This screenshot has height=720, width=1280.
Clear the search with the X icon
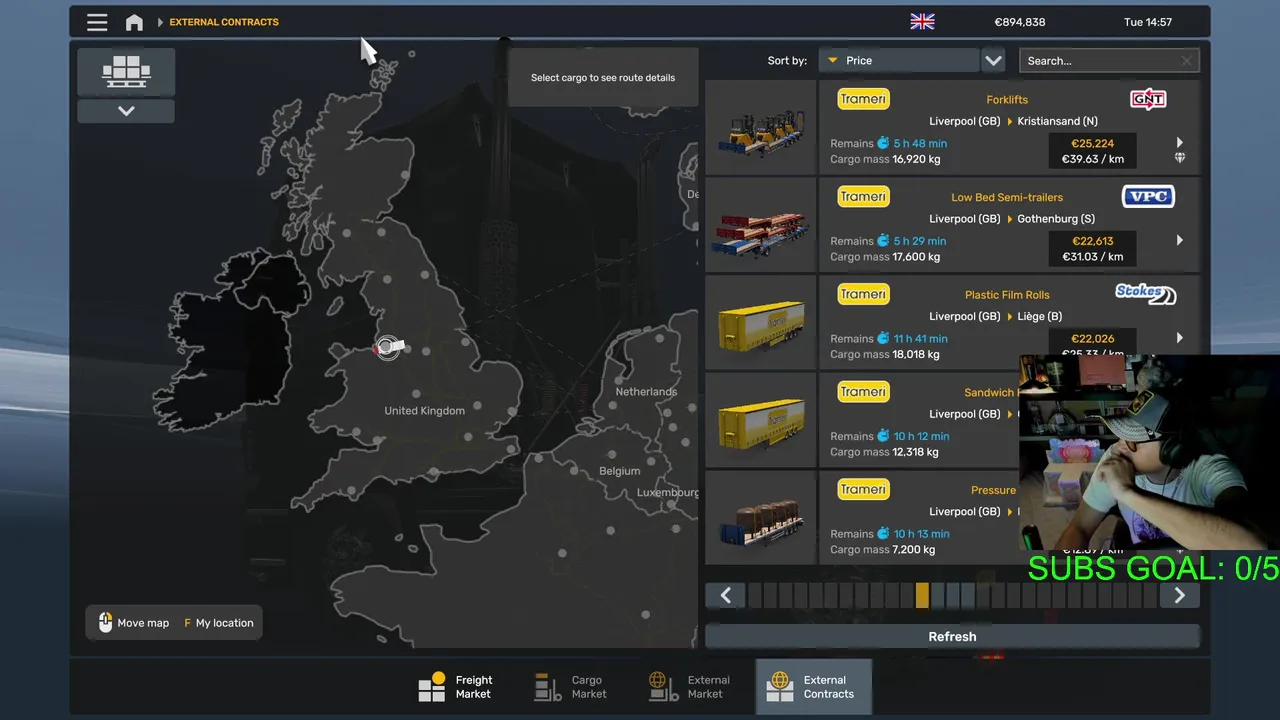[x=1187, y=61]
